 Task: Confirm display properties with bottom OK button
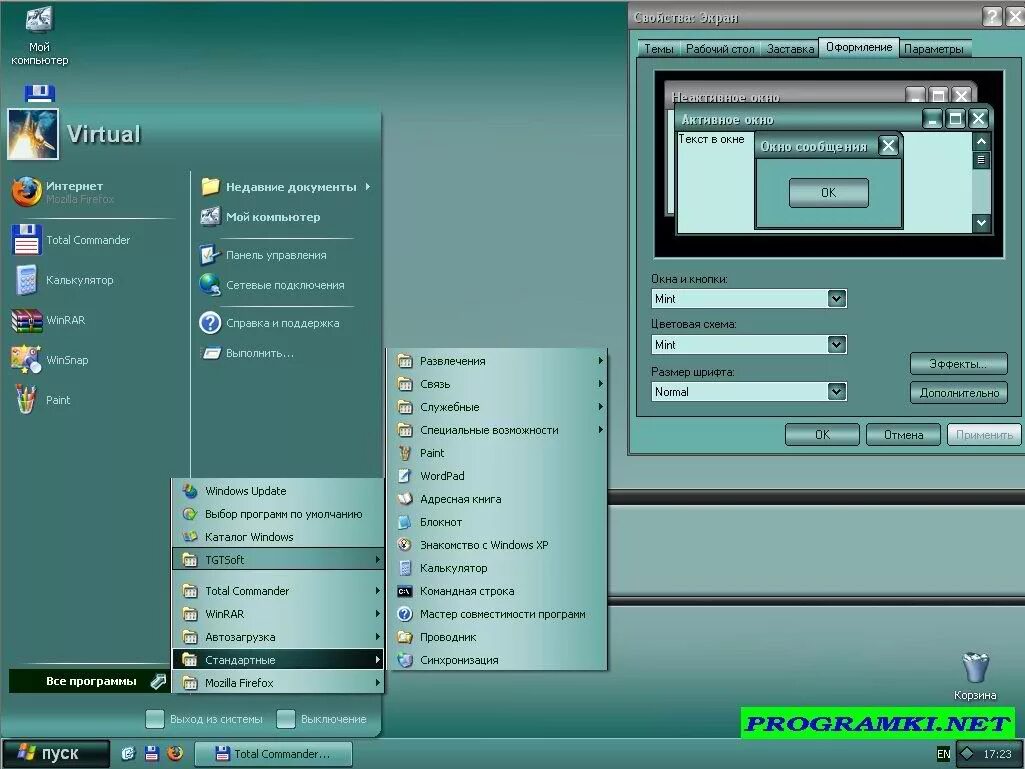pyautogui.click(x=822, y=435)
